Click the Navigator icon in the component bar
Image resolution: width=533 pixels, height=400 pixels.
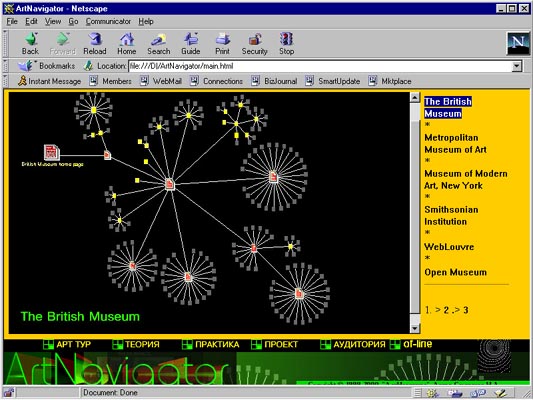432,393
